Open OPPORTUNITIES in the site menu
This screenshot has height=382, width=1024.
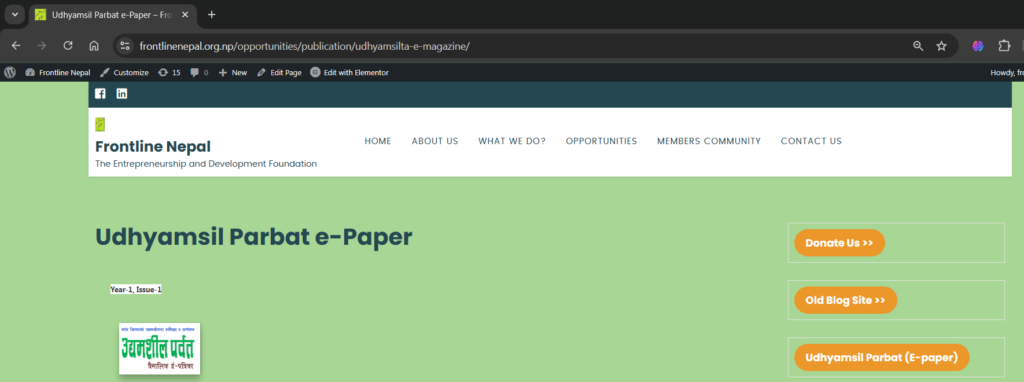pyautogui.click(x=601, y=141)
